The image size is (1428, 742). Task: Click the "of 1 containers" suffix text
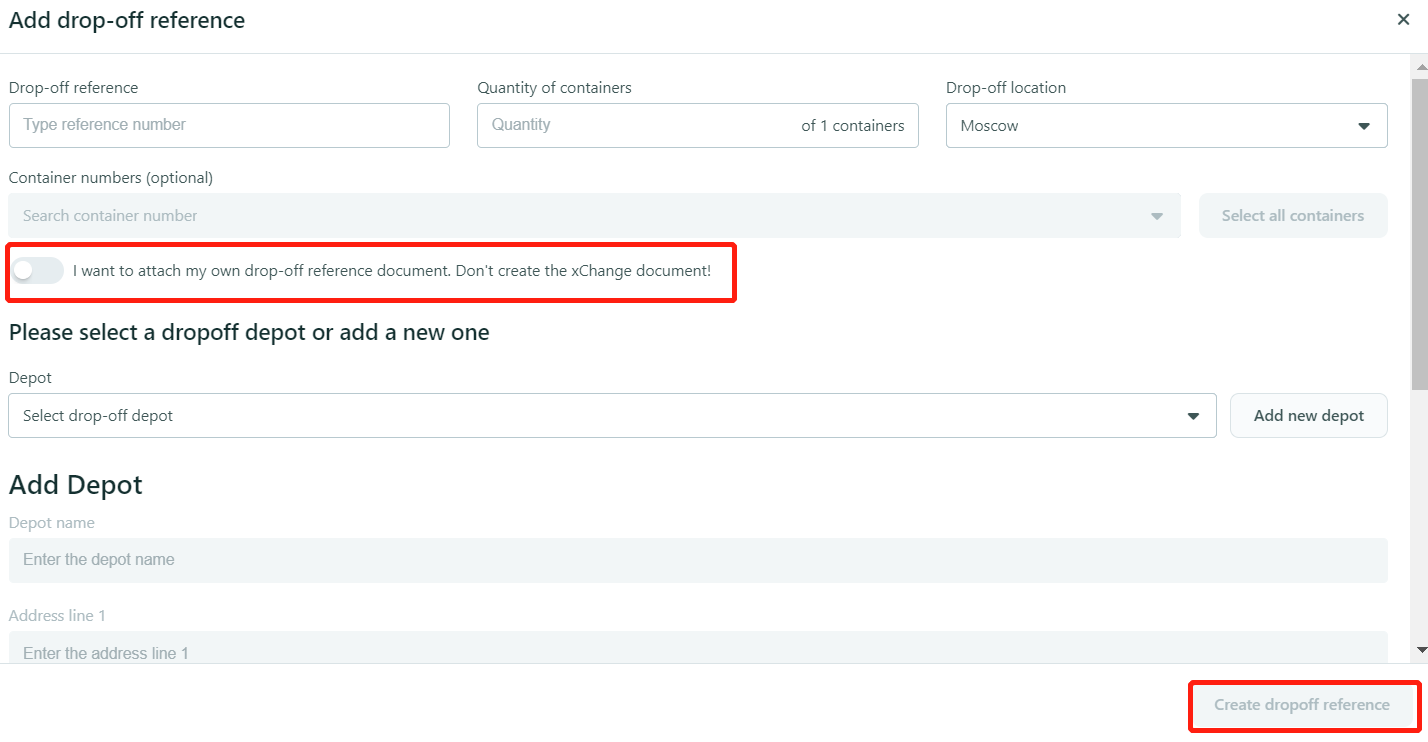(x=852, y=126)
